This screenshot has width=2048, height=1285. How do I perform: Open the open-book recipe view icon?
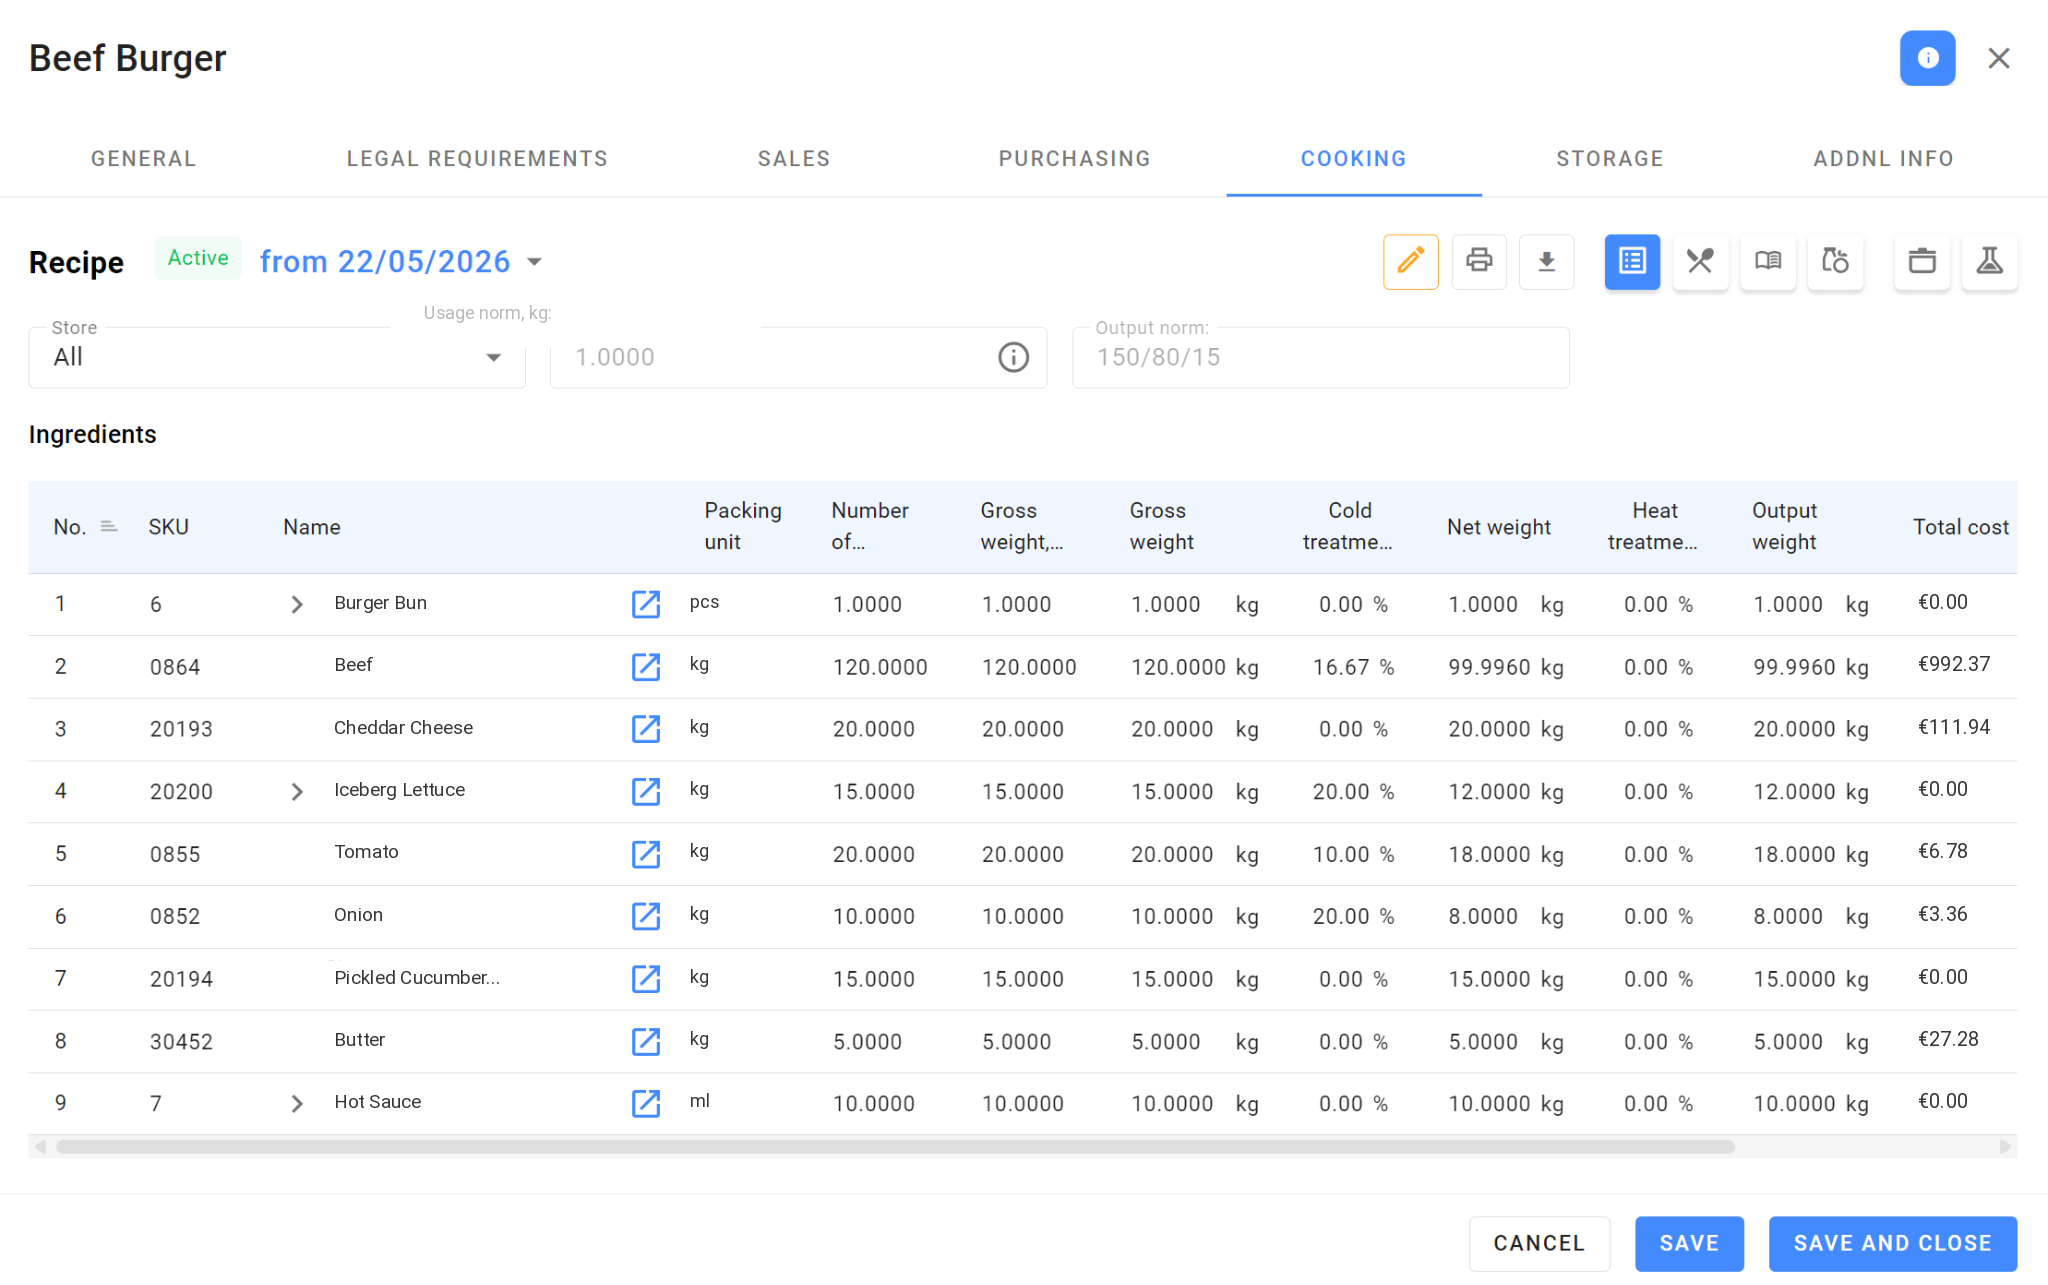(x=1767, y=262)
